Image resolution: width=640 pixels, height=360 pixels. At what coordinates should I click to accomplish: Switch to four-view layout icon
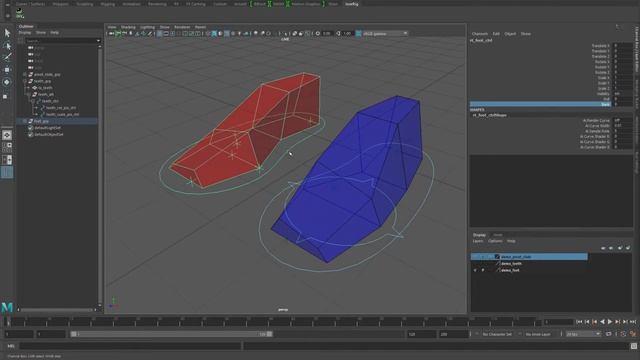[x=7, y=147]
